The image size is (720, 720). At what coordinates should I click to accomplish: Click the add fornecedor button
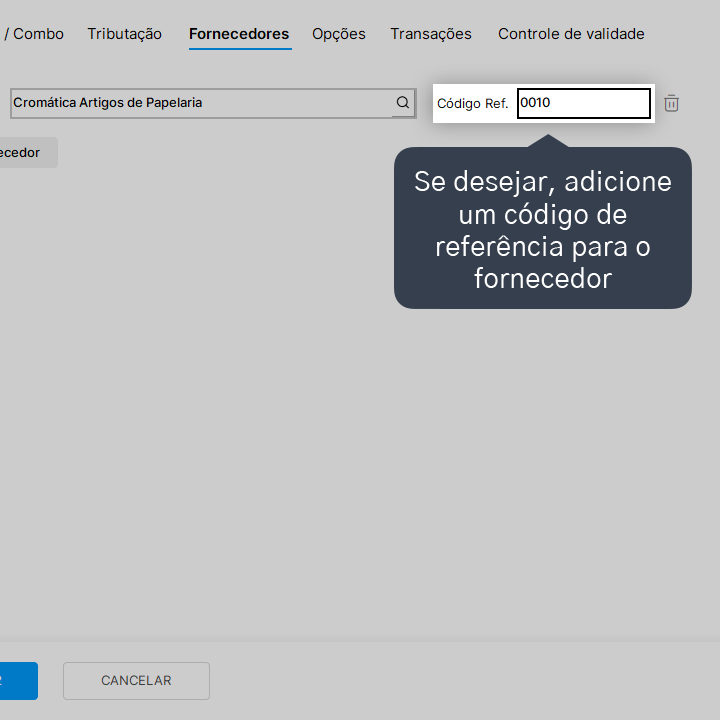click(28, 152)
